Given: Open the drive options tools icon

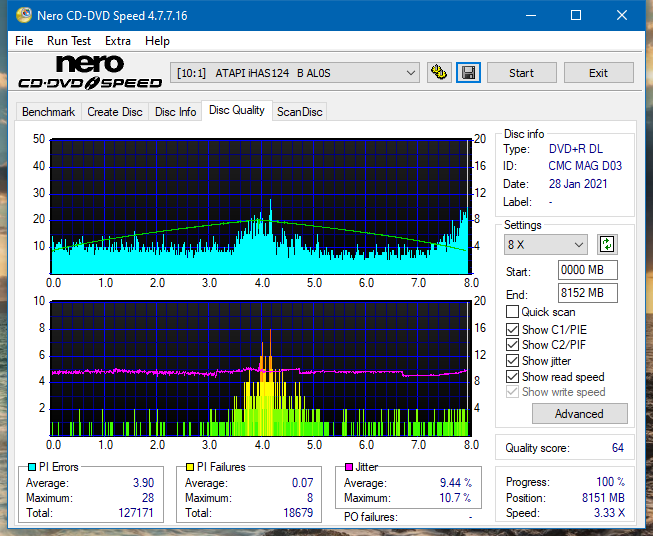Looking at the screenshot, I should pyautogui.click(x=439, y=73).
